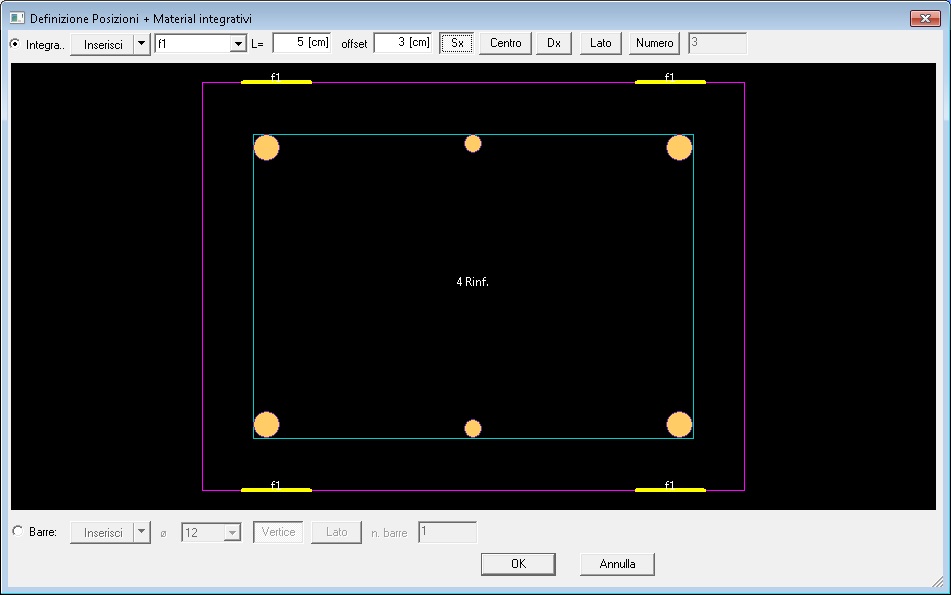The height and width of the screenshot is (595, 951).
Task: Cancel dialog with Annulla button
Action: click(617, 564)
